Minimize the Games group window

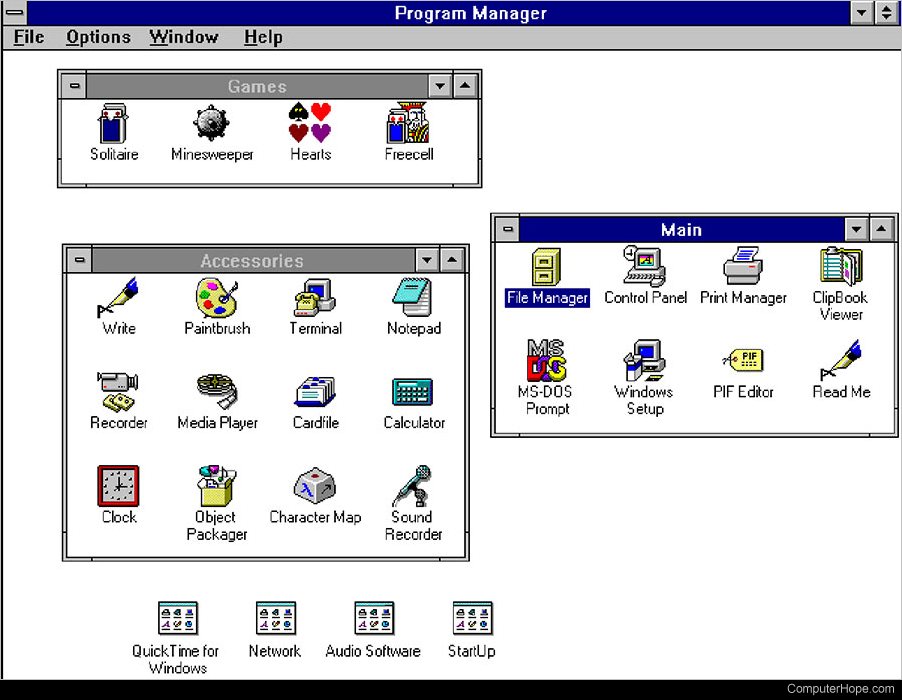[440, 86]
